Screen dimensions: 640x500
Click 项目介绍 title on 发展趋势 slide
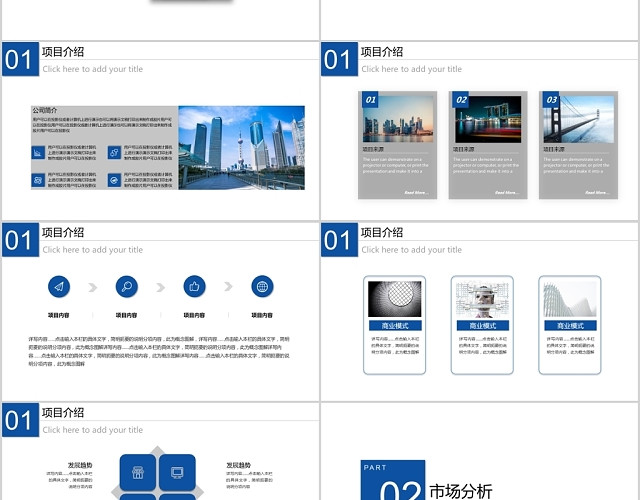[x=63, y=413]
